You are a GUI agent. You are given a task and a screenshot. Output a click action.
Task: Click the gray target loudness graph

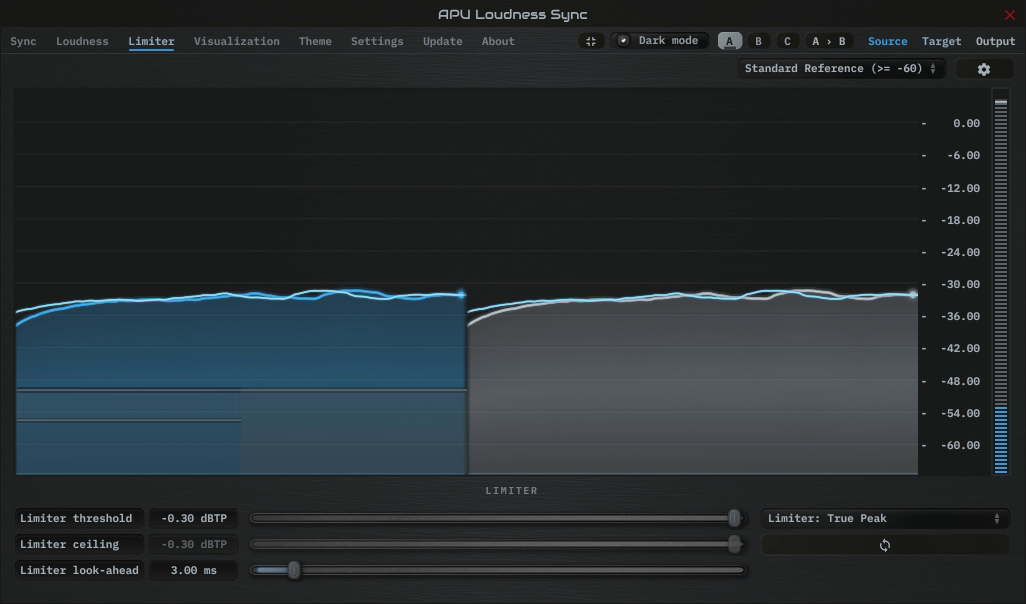click(x=692, y=383)
